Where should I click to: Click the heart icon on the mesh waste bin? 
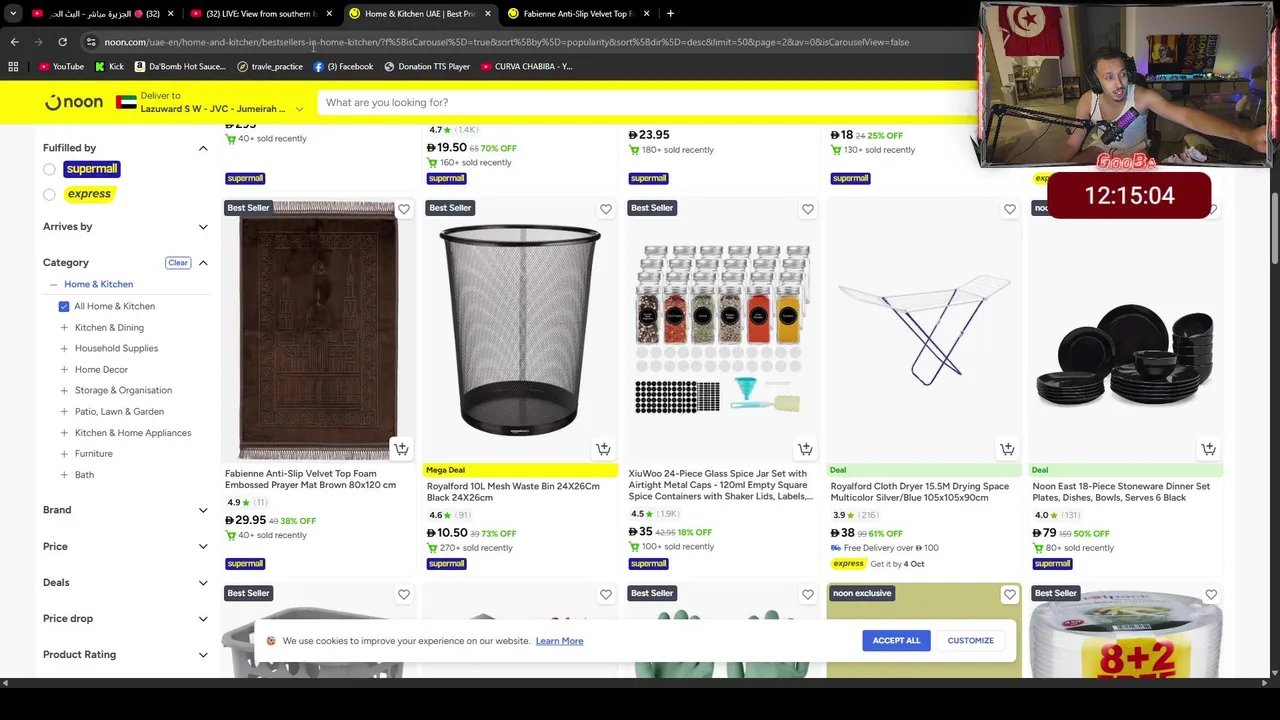(x=606, y=209)
